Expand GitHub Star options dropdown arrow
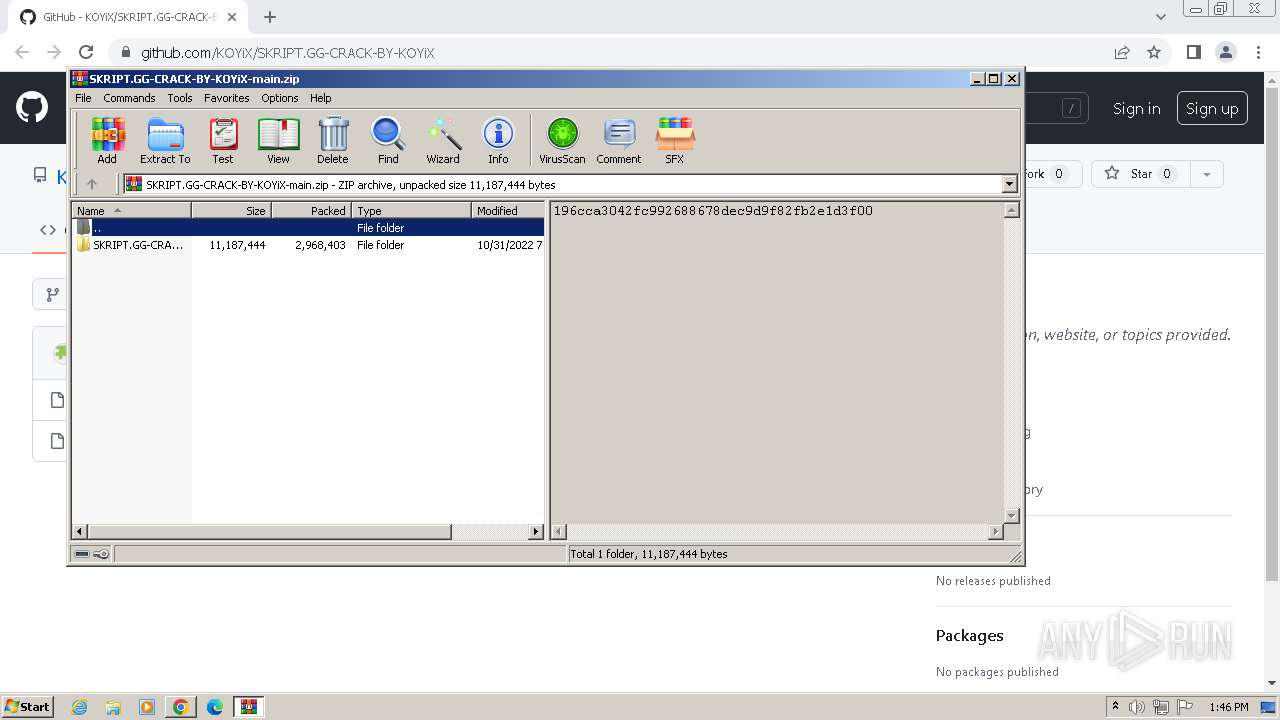This screenshot has height=720, width=1280. pos(1207,174)
